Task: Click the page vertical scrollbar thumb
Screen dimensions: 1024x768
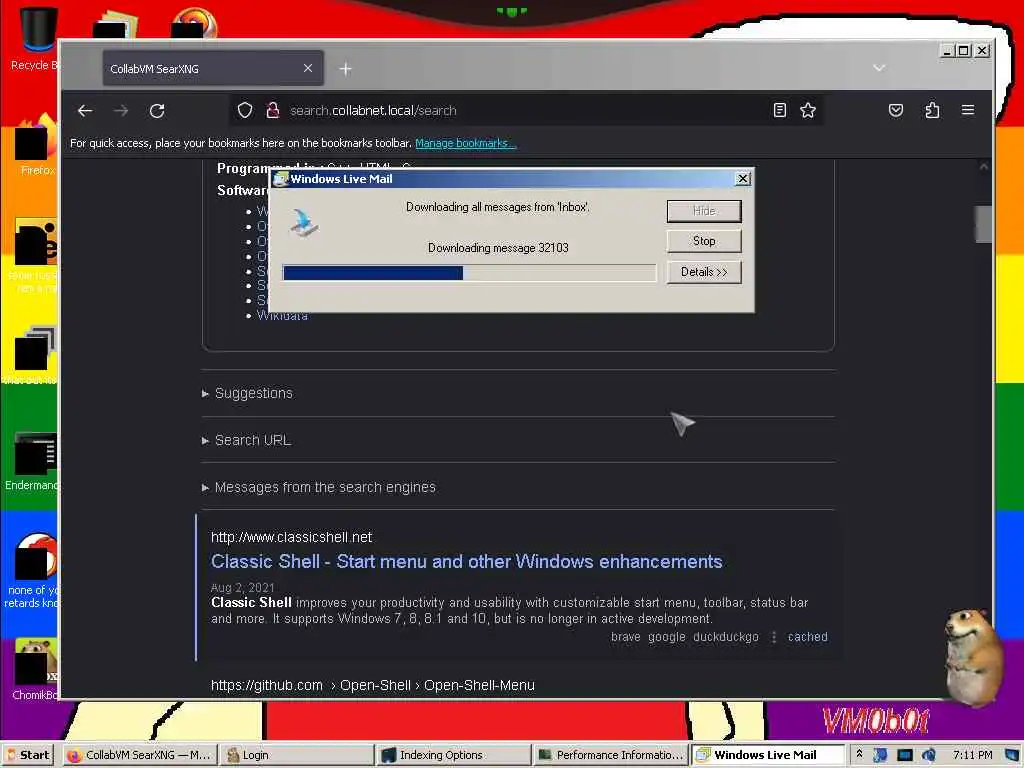Action: click(984, 224)
